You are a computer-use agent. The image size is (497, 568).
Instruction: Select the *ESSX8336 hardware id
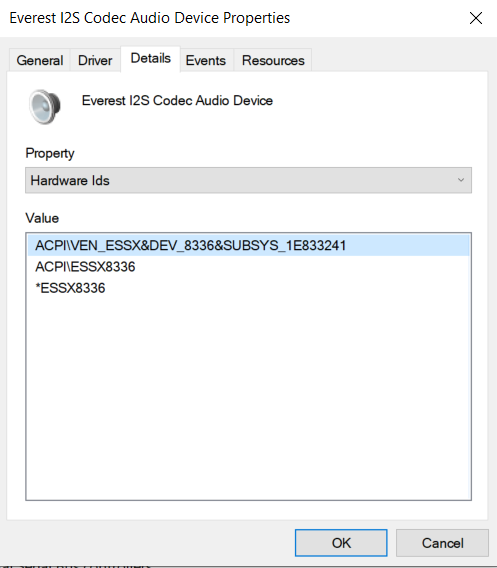pyautogui.click(x=70, y=288)
